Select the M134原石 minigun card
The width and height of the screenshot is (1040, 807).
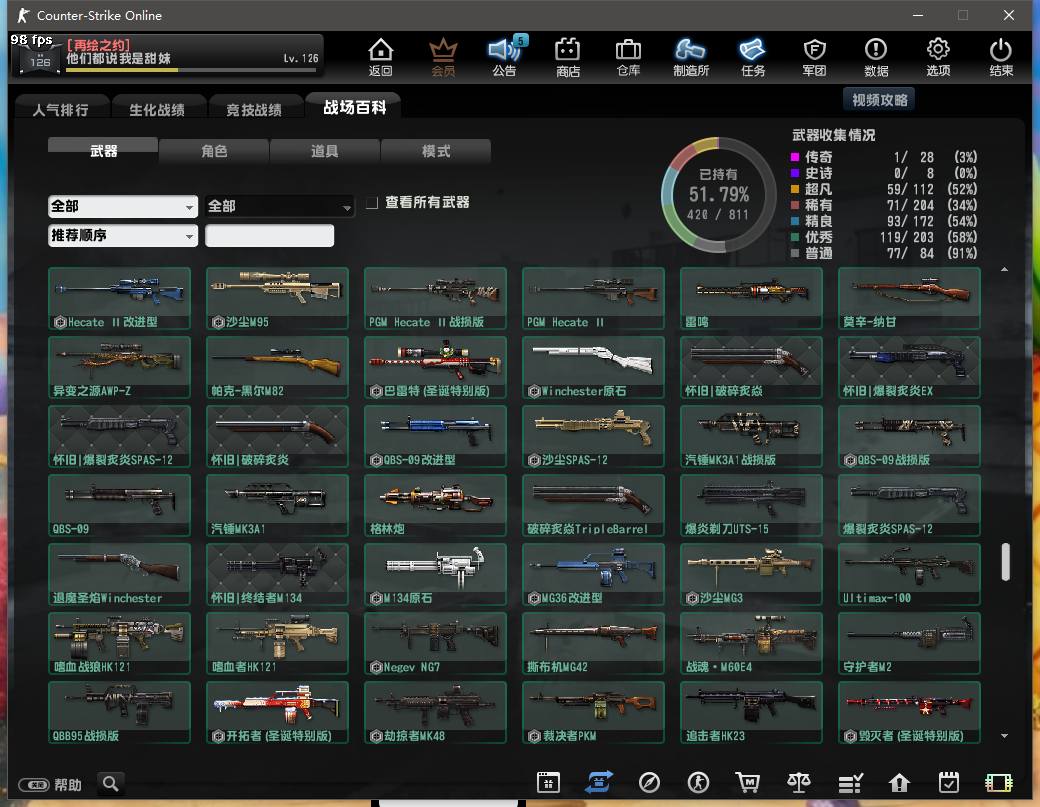click(x=435, y=574)
